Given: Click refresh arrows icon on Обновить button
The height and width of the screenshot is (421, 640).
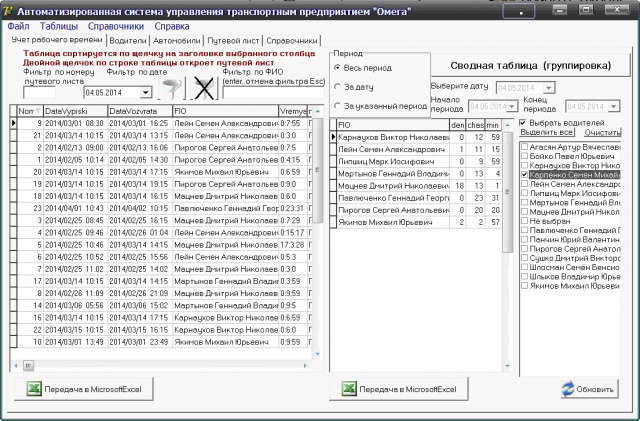Looking at the screenshot, I should [x=568, y=389].
